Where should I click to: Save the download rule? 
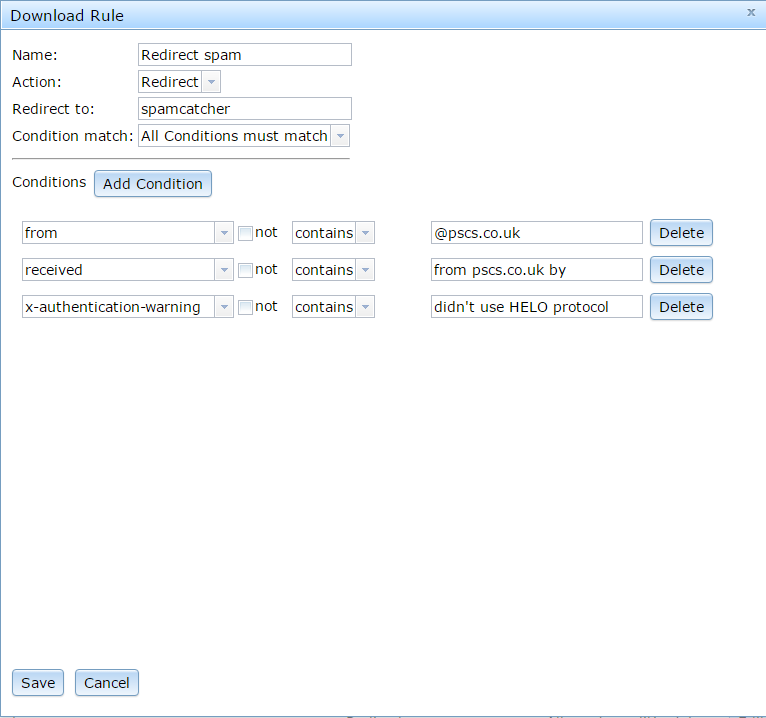[x=38, y=682]
